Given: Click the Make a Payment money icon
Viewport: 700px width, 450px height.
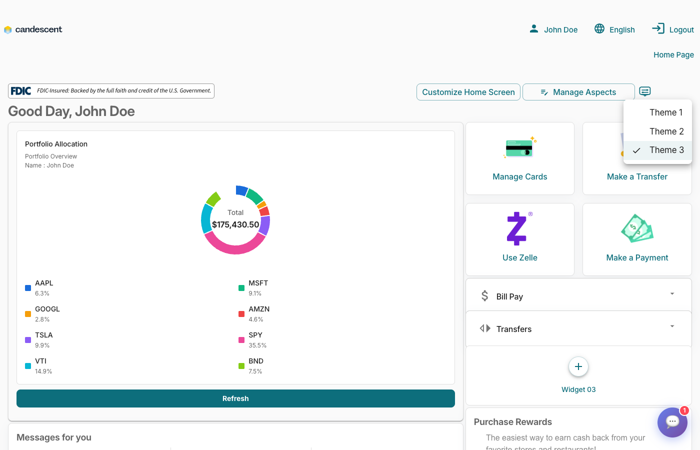Looking at the screenshot, I should point(636,229).
